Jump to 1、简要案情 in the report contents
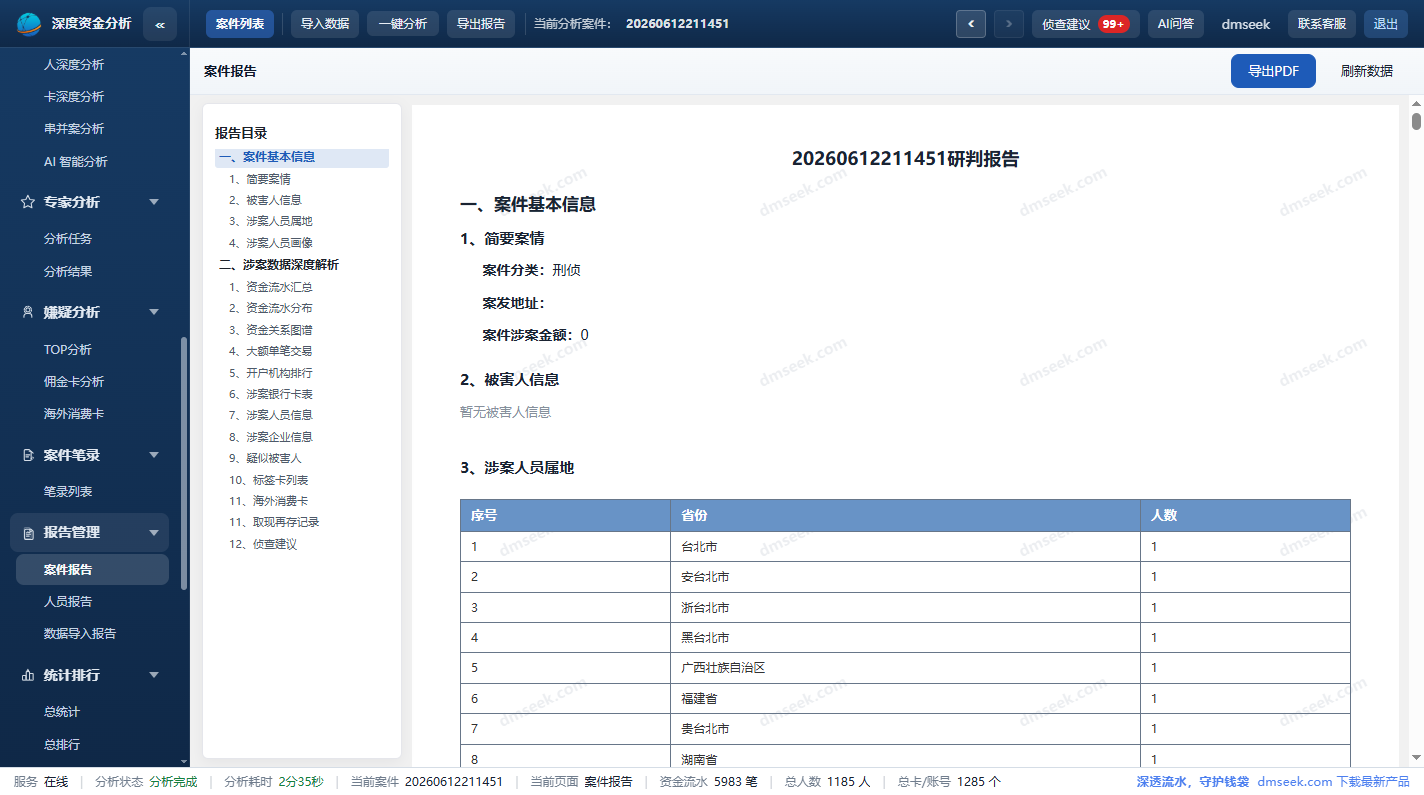Screen dimensions: 1424x795 click(259, 179)
